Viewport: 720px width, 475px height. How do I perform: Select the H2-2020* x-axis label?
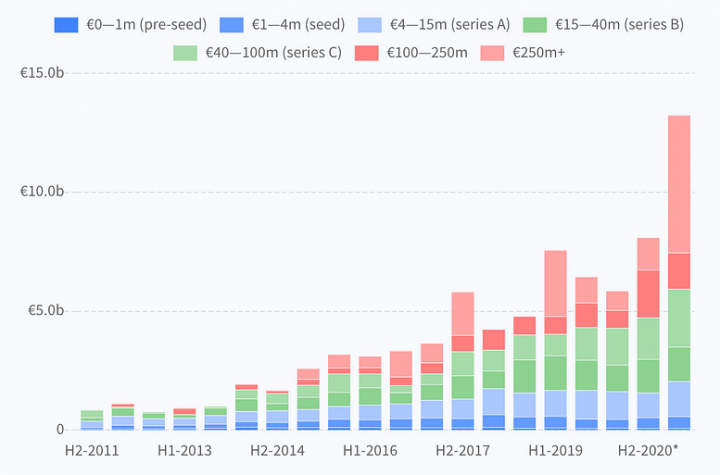(648, 451)
